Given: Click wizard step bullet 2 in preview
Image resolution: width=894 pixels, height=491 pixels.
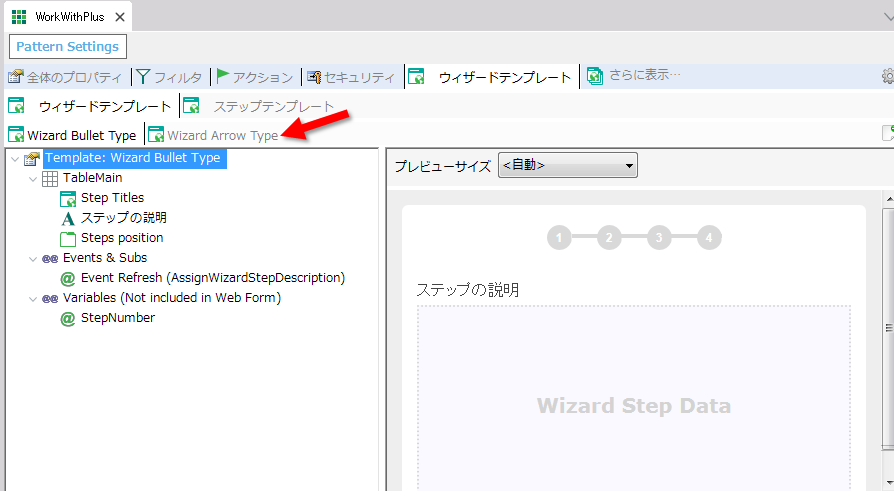Looking at the screenshot, I should coord(609,237).
